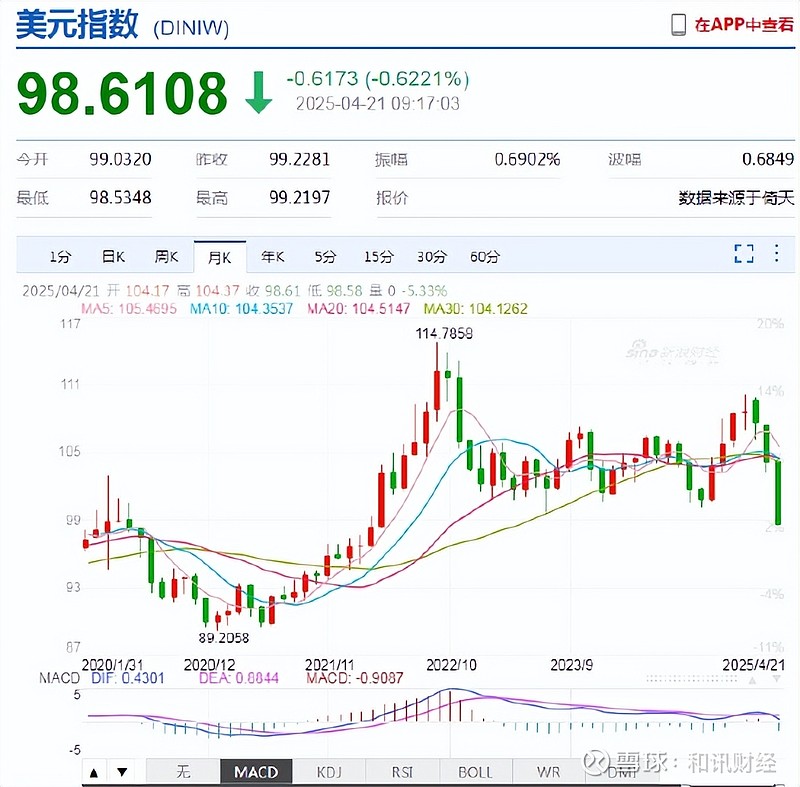This screenshot has height=787, width=800.
Task: Click the fullscreen chart icon
Action: click(x=743, y=254)
